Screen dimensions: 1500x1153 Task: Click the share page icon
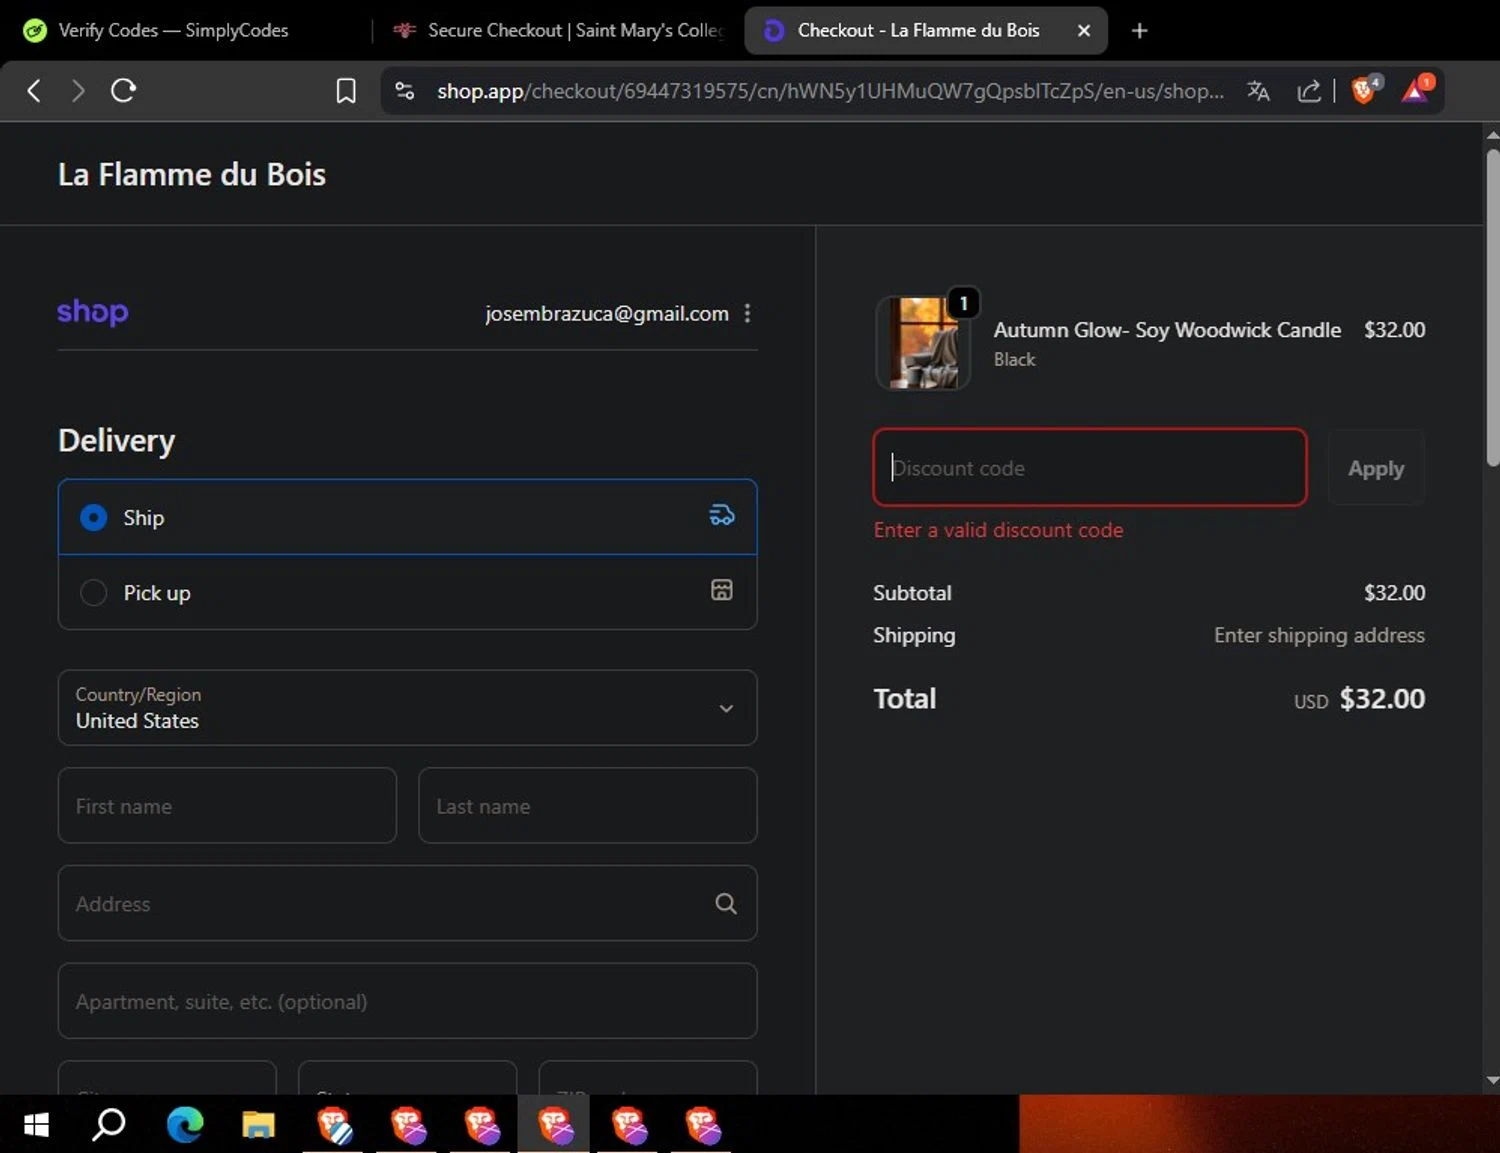(1308, 91)
